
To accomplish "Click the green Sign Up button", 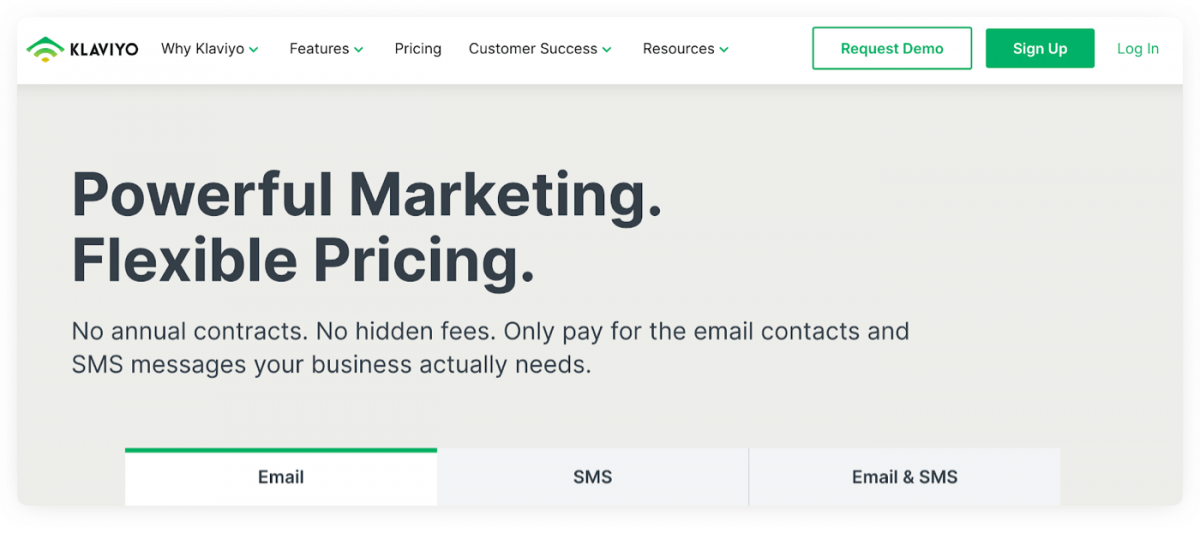I will [1040, 48].
